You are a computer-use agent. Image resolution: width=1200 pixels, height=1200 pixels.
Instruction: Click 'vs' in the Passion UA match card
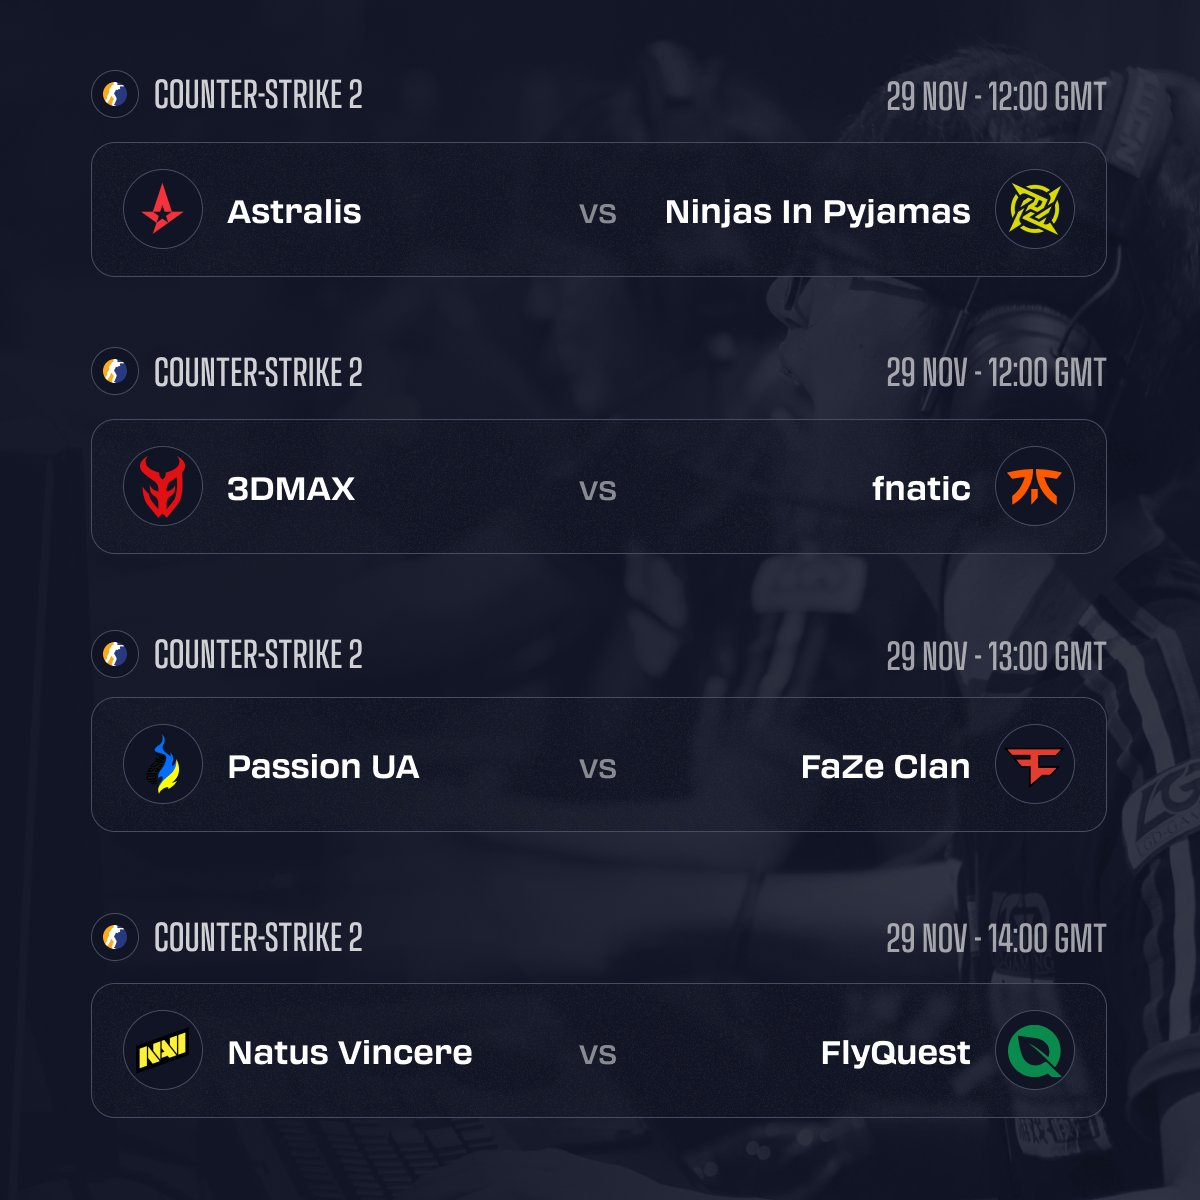[x=598, y=768]
